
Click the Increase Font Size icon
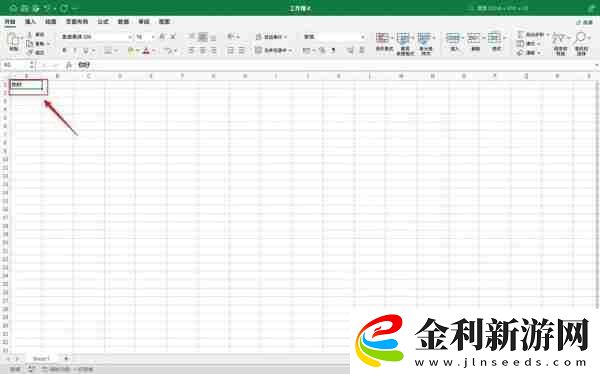[162, 37]
